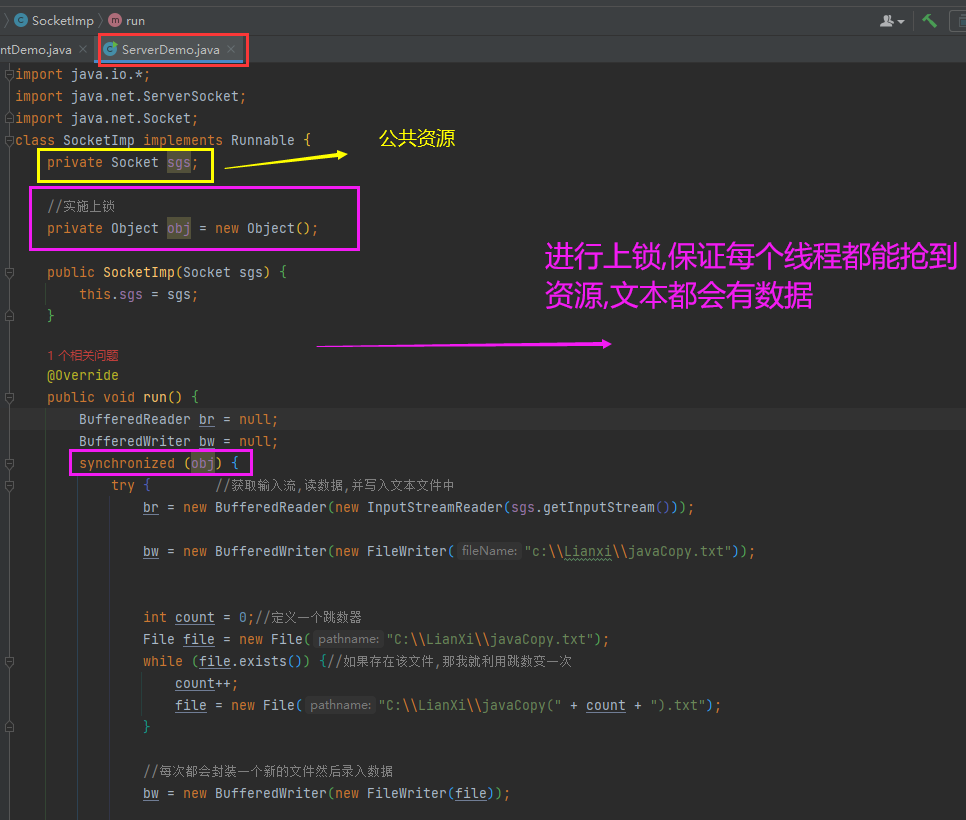Screen dimensions: 966x820
Task: Click the green Build Project hammer icon
Action: (x=929, y=21)
